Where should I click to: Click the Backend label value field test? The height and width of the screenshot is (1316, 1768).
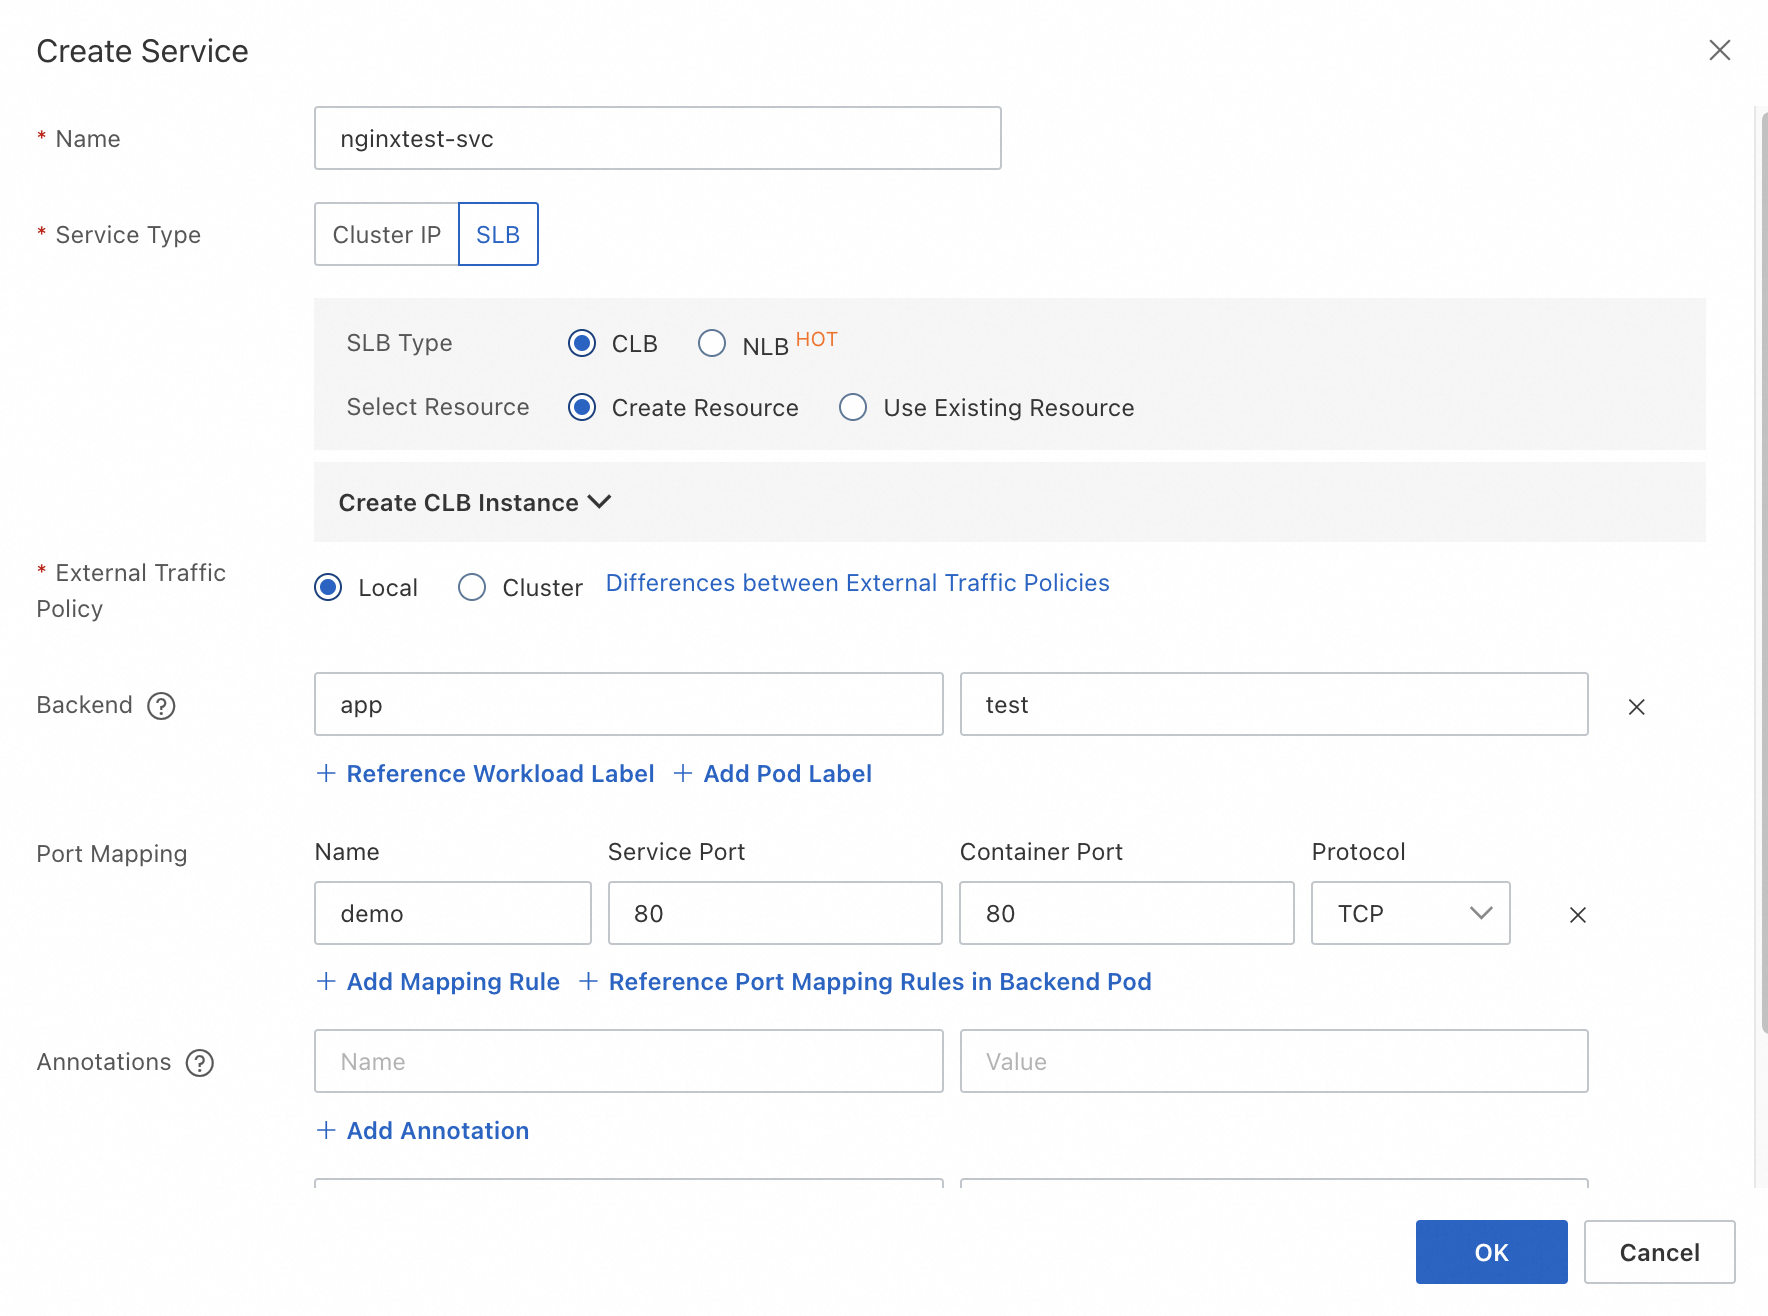pos(1274,704)
